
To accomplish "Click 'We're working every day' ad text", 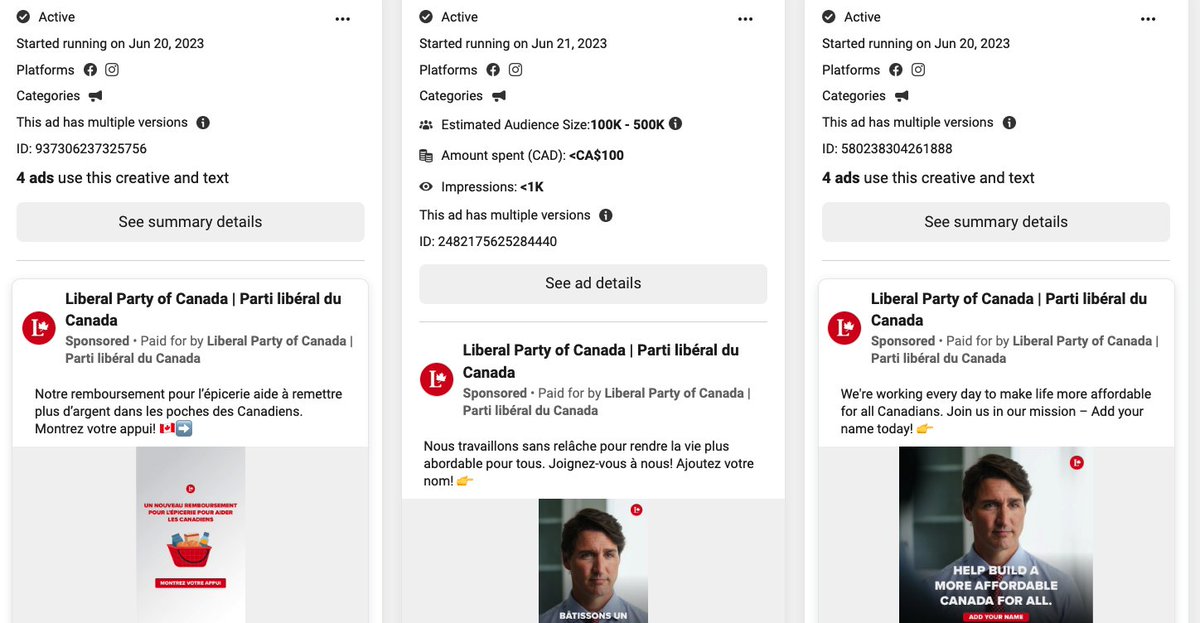I will (x=996, y=411).
